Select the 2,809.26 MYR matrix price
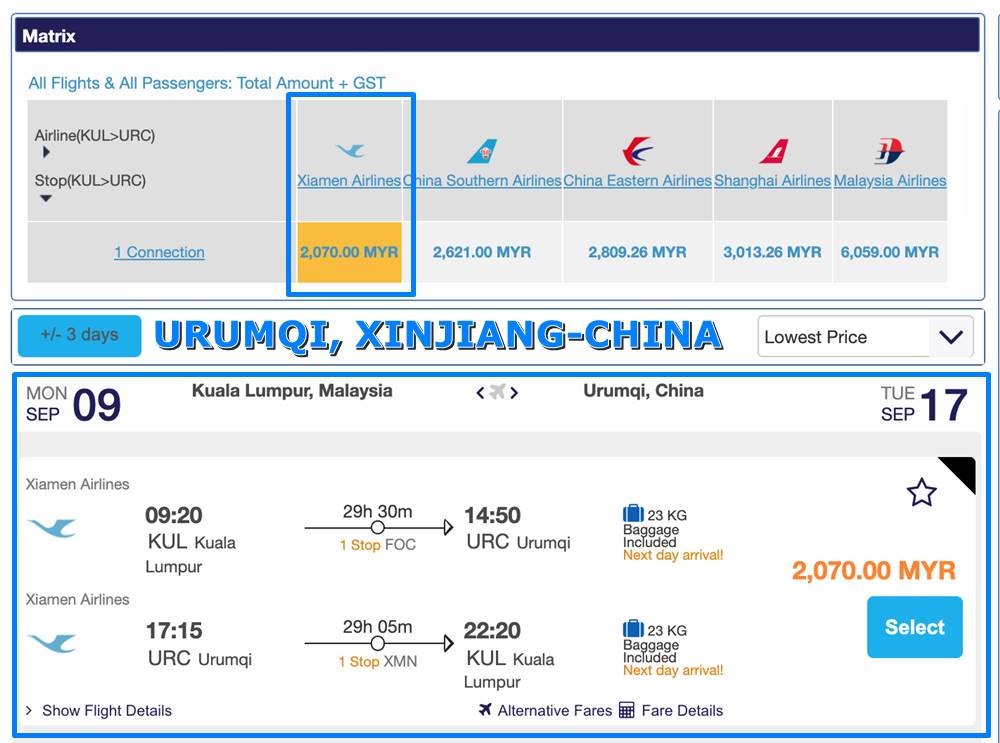Screen dimensions: 1000x743 click(637, 253)
